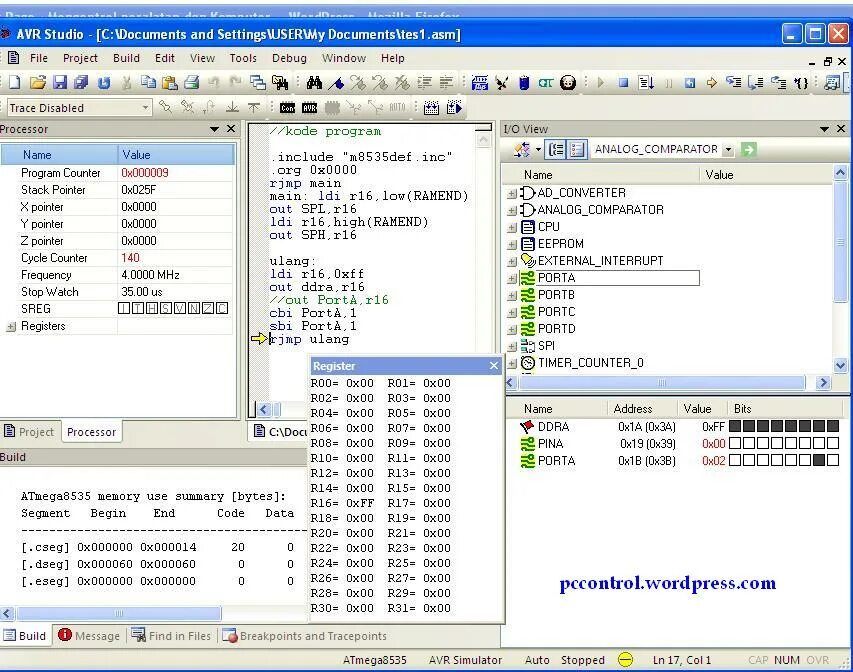Click the braces auto-step icon

coord(801,83)
